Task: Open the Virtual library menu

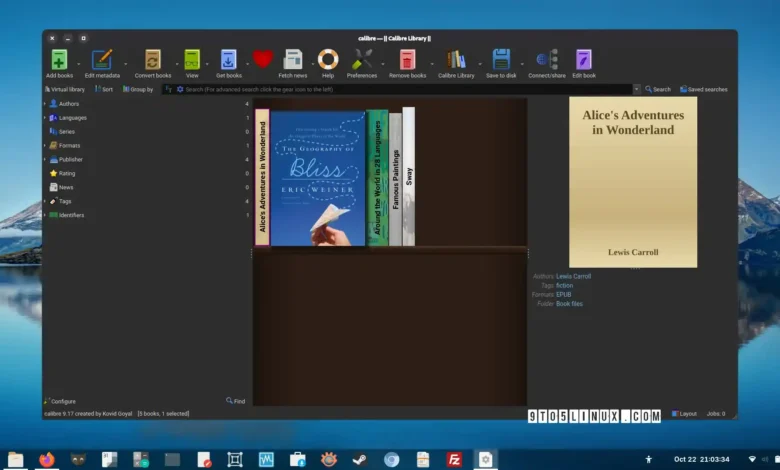Action: (65, 90)
